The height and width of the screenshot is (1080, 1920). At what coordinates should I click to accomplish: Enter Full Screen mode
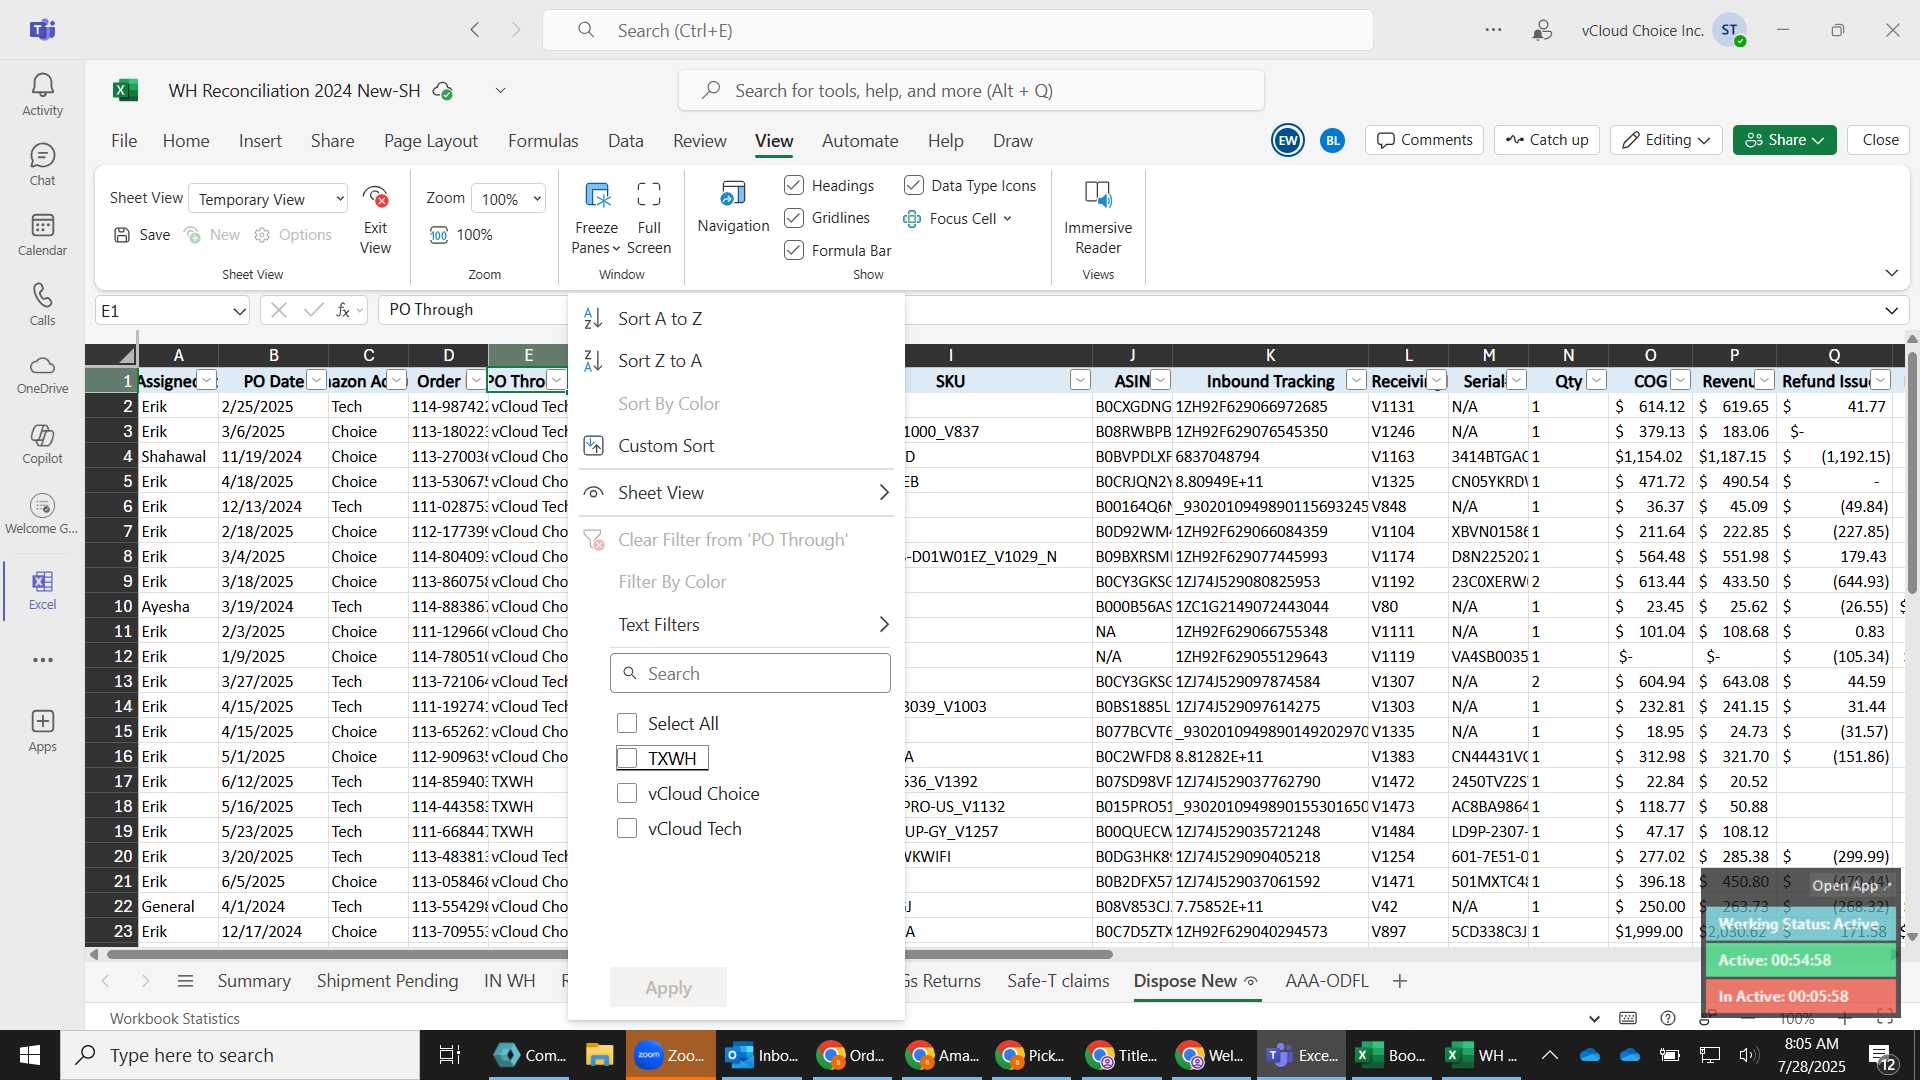click(649, 219)
